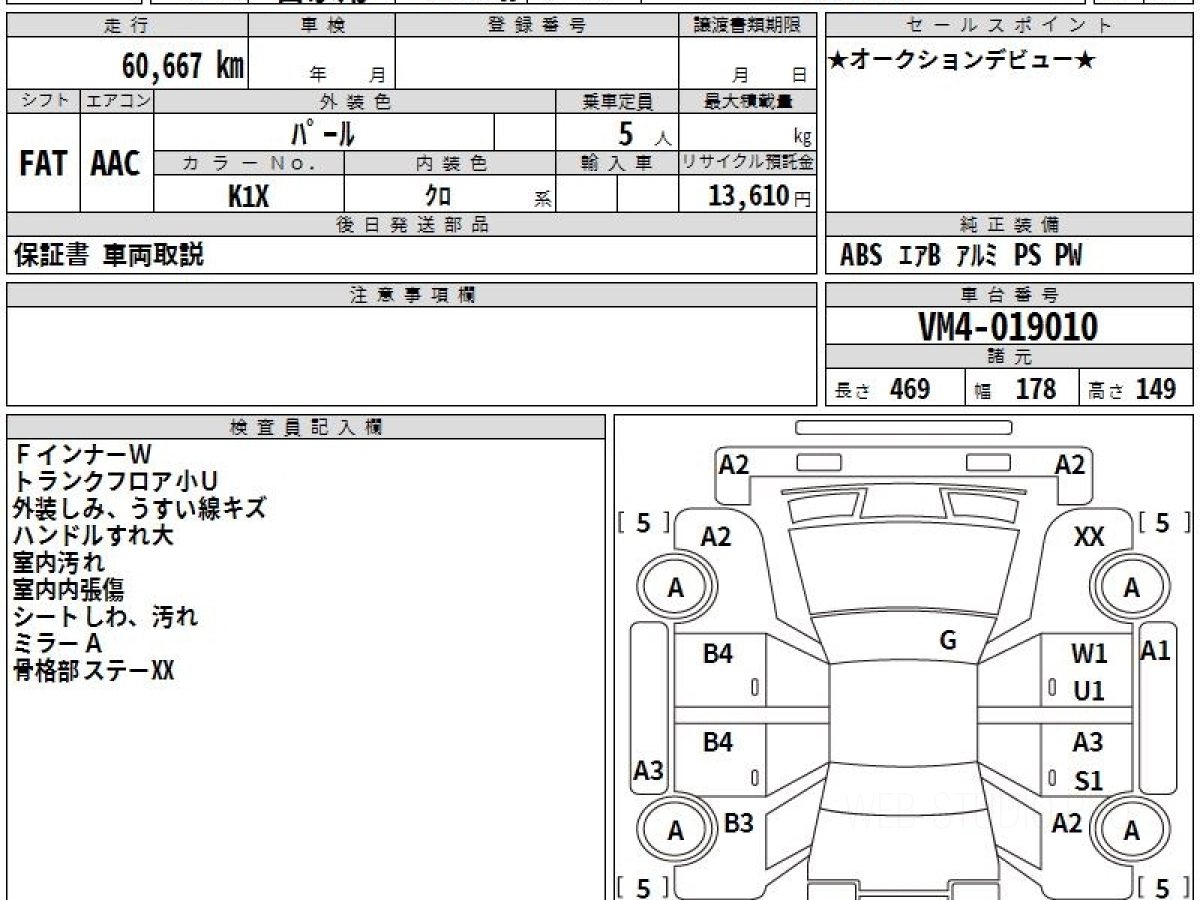Image resolution: width=1200 pixels, height=900 pixels.
Task: Click the 最大積載量 header
Action: click(x=749, y=101)
